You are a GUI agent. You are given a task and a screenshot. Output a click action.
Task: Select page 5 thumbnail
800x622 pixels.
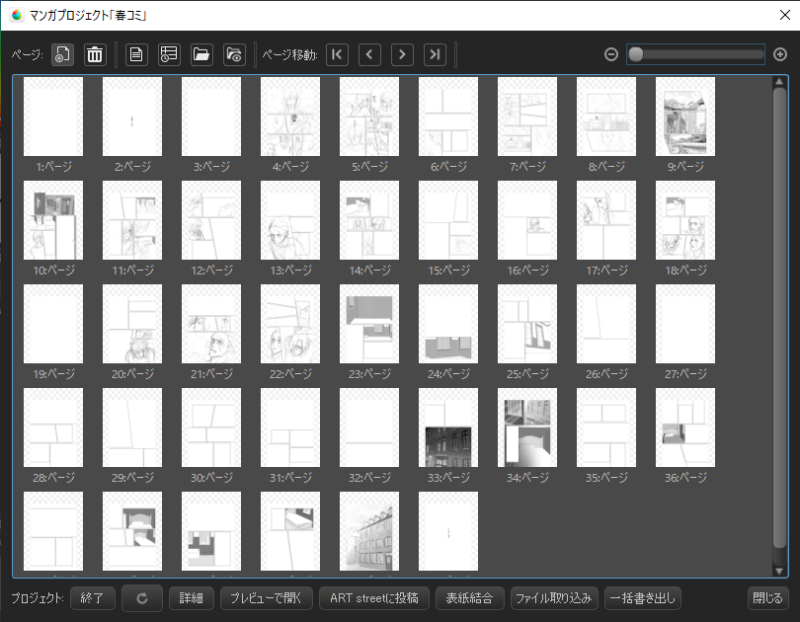[369, 116]
